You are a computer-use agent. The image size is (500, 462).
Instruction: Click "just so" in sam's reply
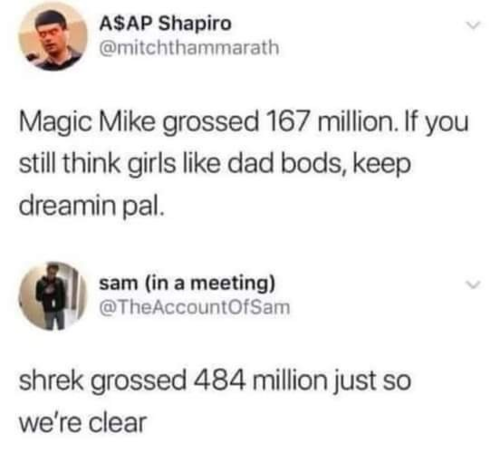pyautogui.click(x=372, y=382)
